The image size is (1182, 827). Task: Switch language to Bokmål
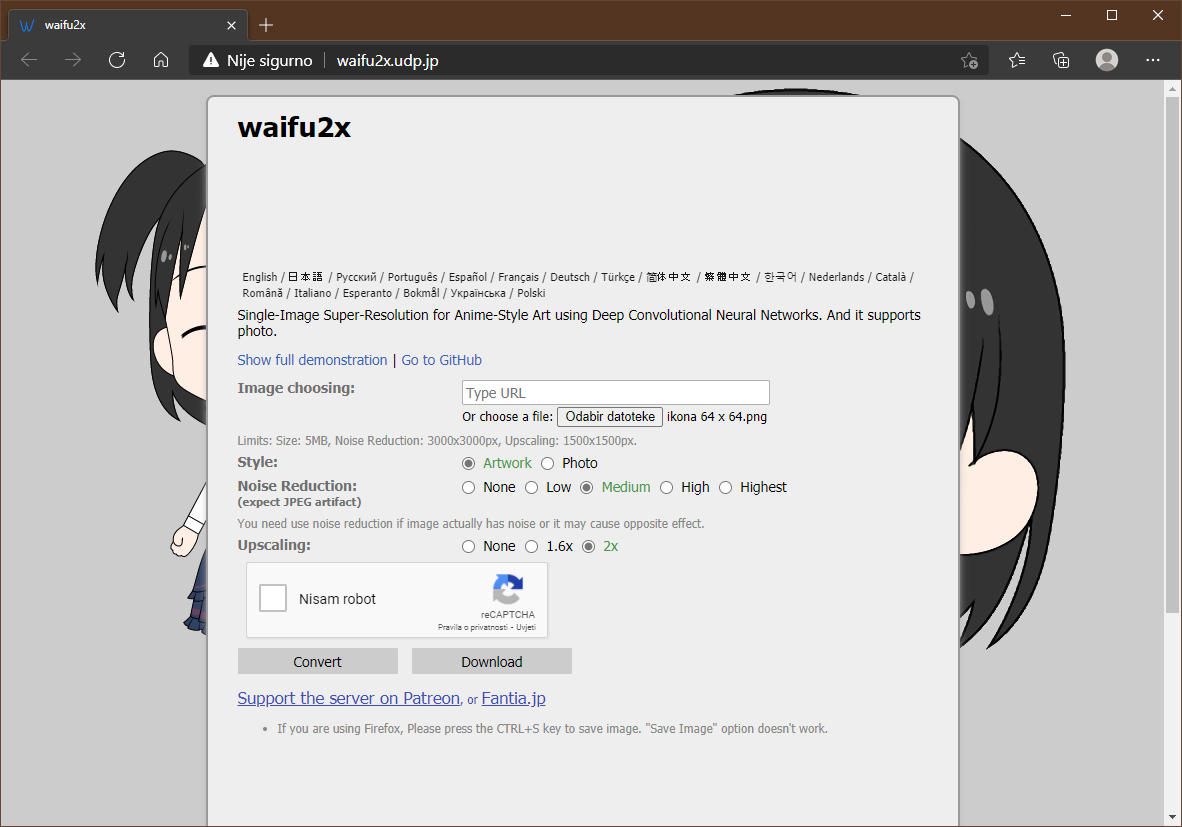click(421, 293)
